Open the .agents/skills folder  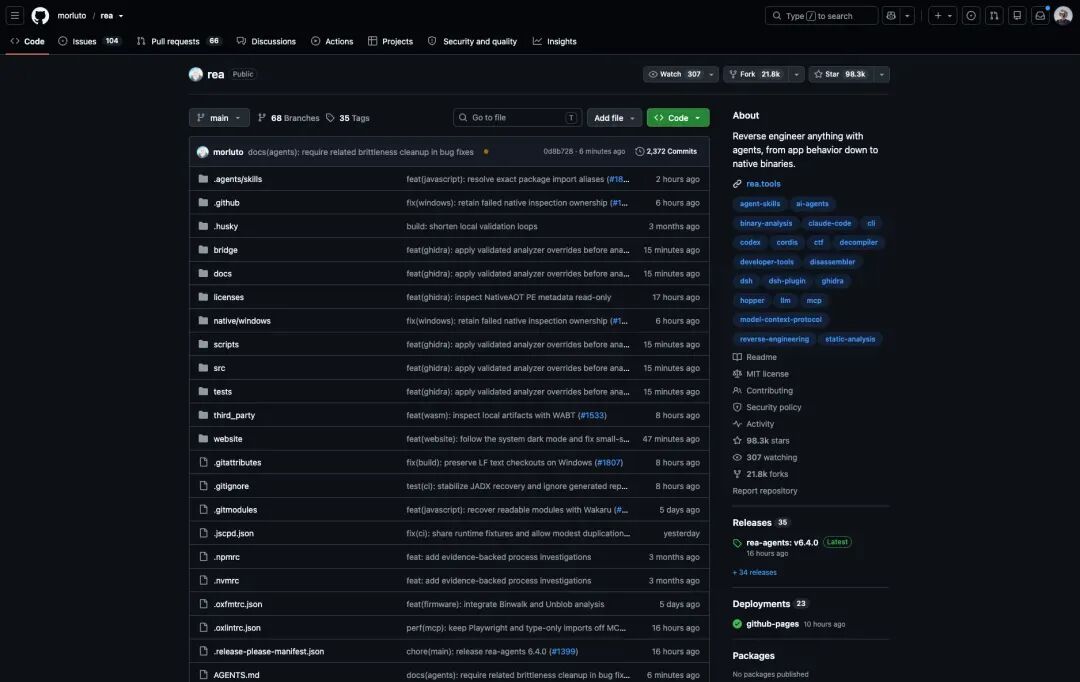(238, 179)
